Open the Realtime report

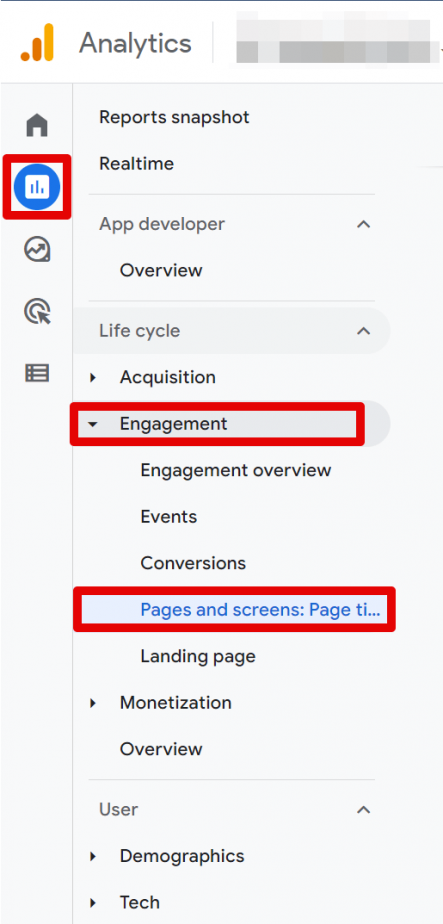pos(137,163)
